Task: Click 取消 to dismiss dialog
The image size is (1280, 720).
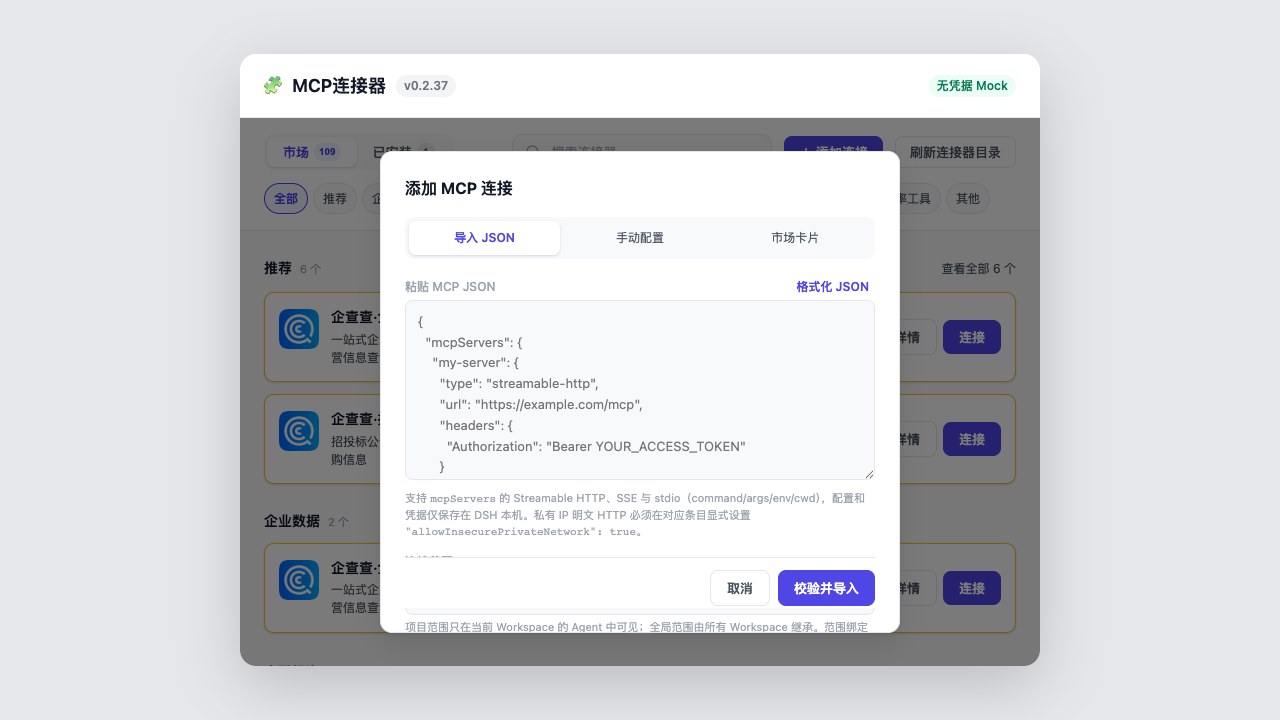Action: tap(740, 588)
